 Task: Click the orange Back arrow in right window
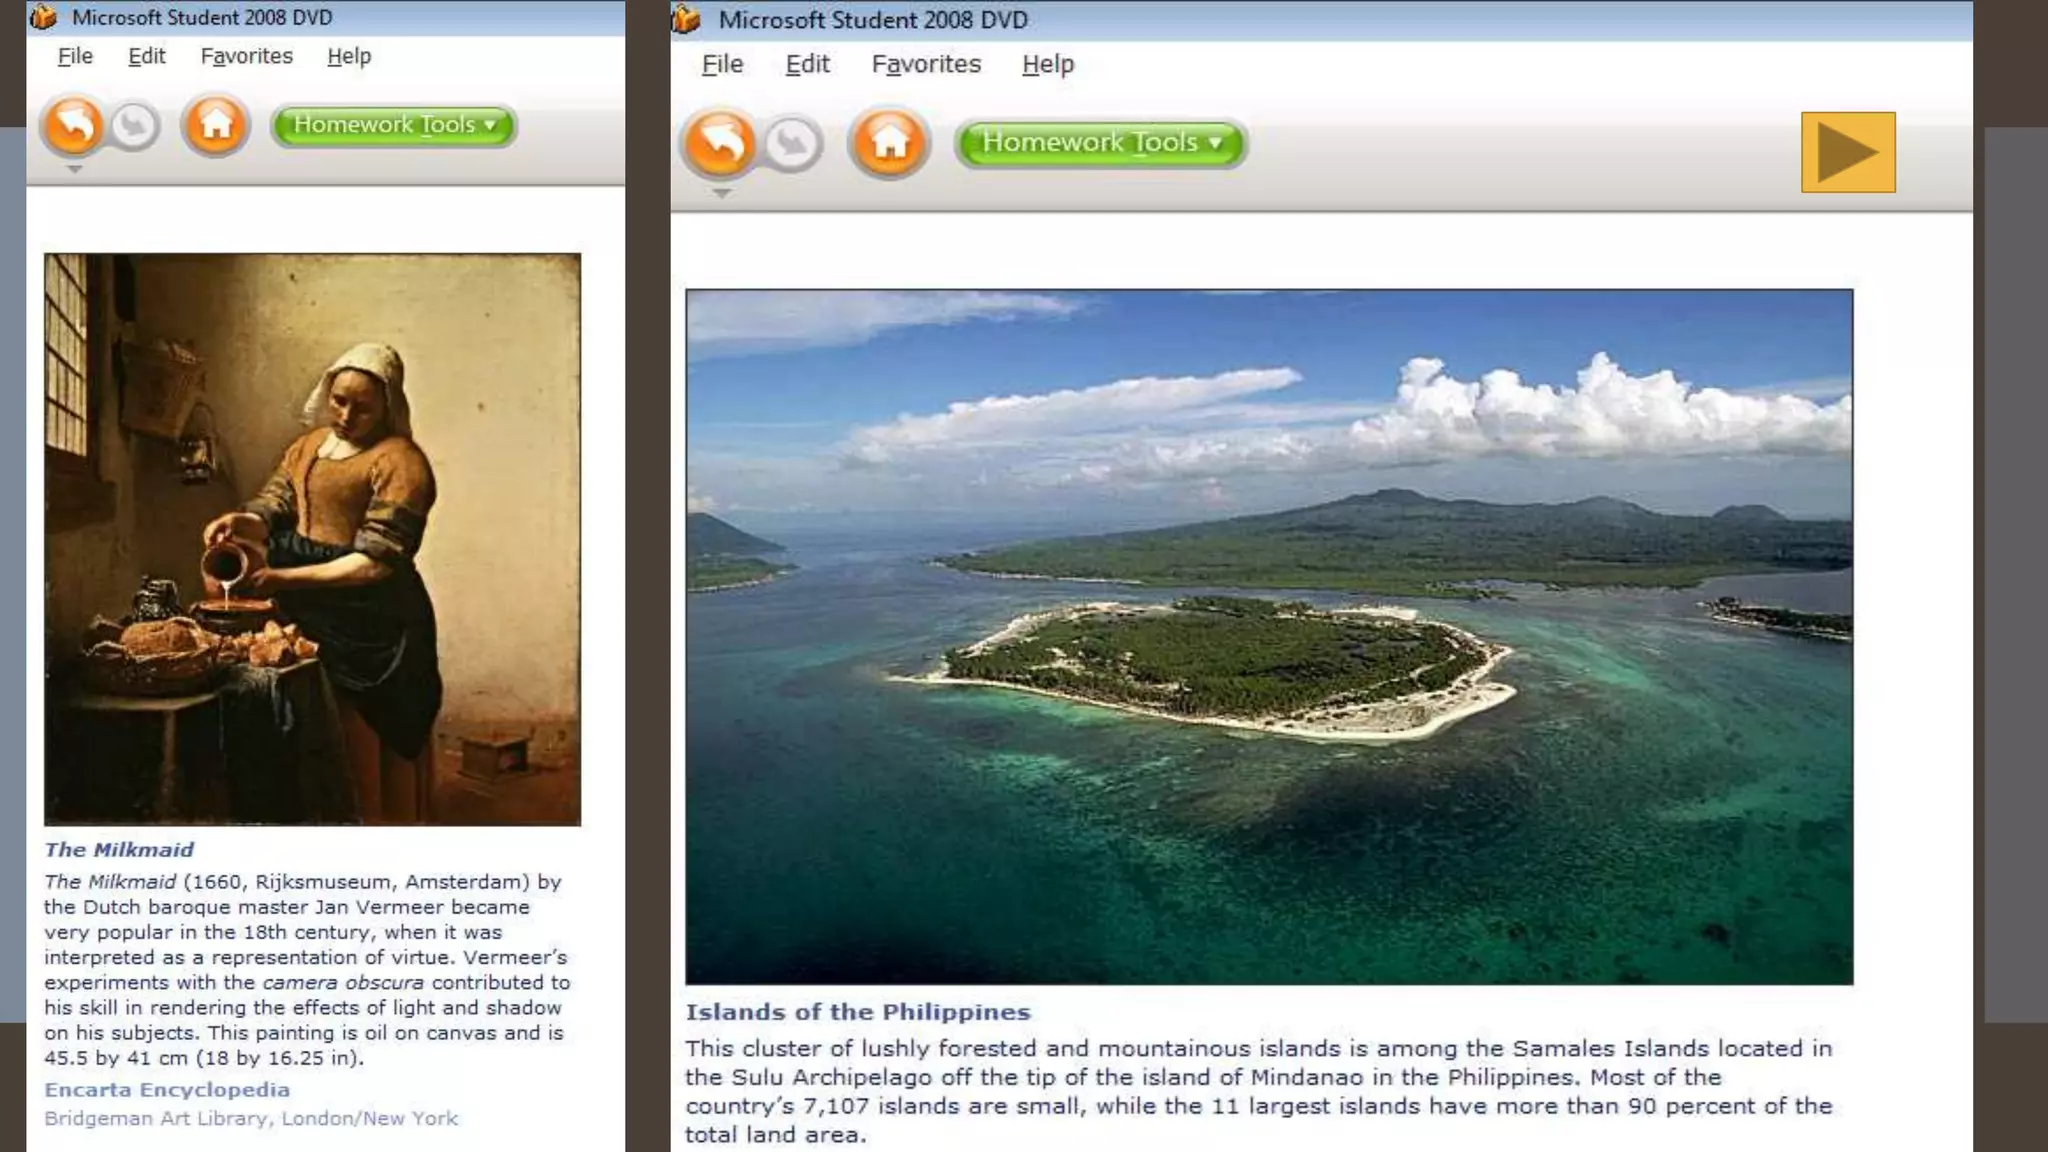[719, 143]
